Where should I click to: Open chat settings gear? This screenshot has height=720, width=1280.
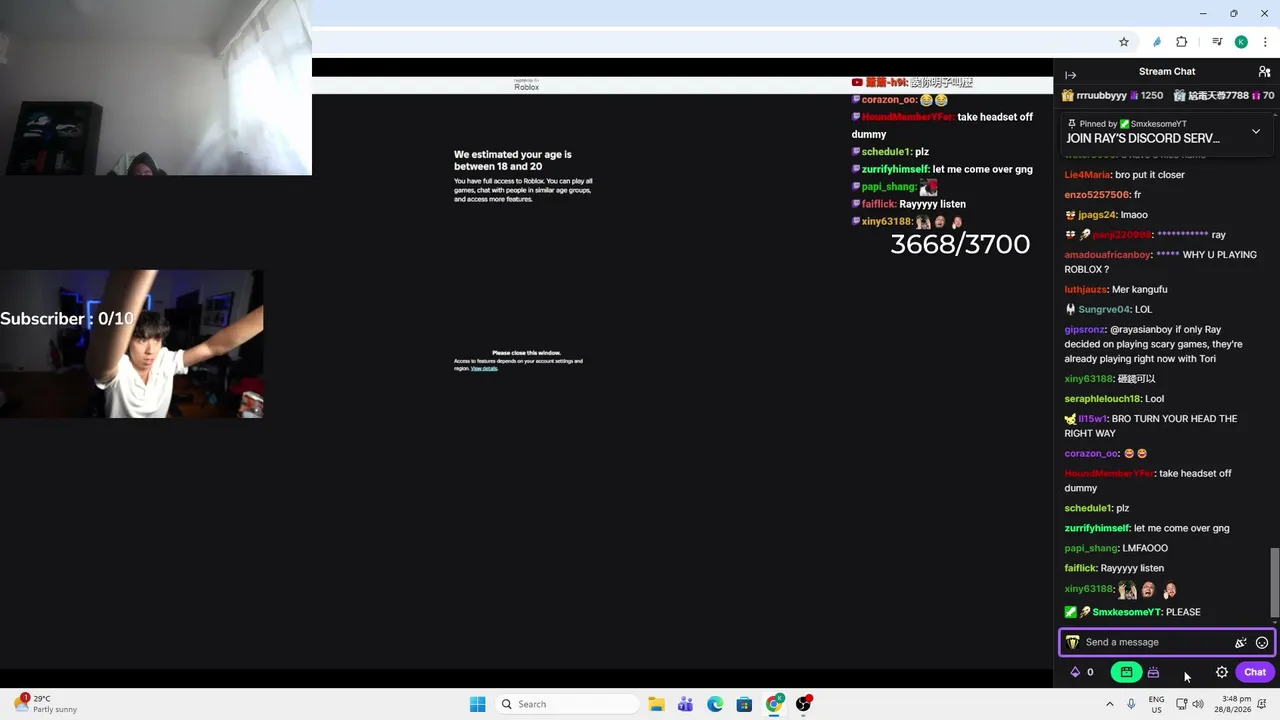tap(1222, 672)
